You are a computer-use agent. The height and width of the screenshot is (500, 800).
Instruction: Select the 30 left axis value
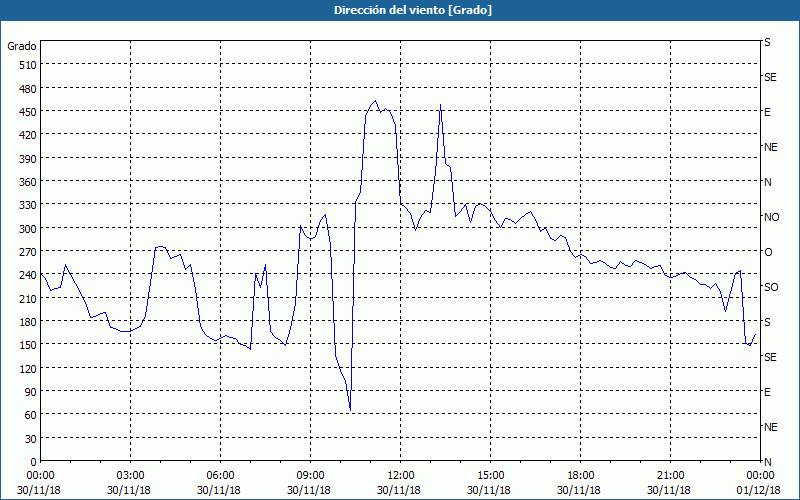(x=31, y=439)
